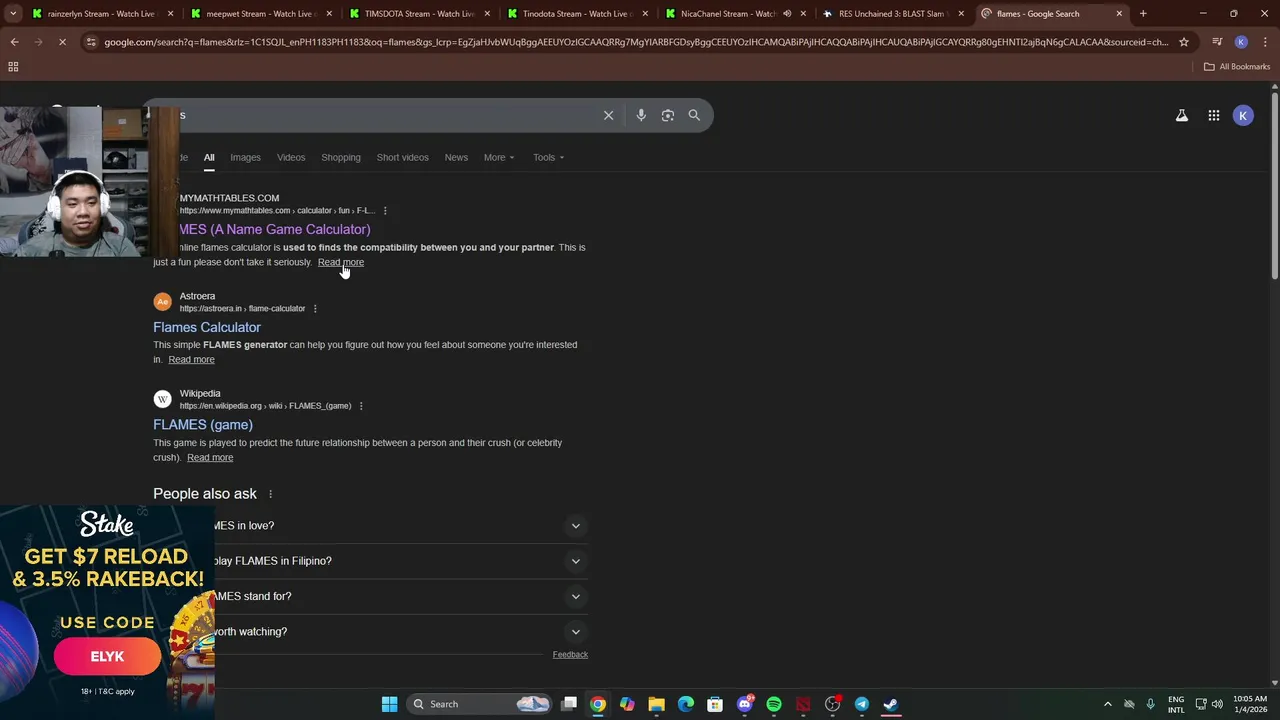This screenshot has width=1280, height=720.
Task: Select the Videos search tab
Action: pyautogui.click(x=291, y=157)
